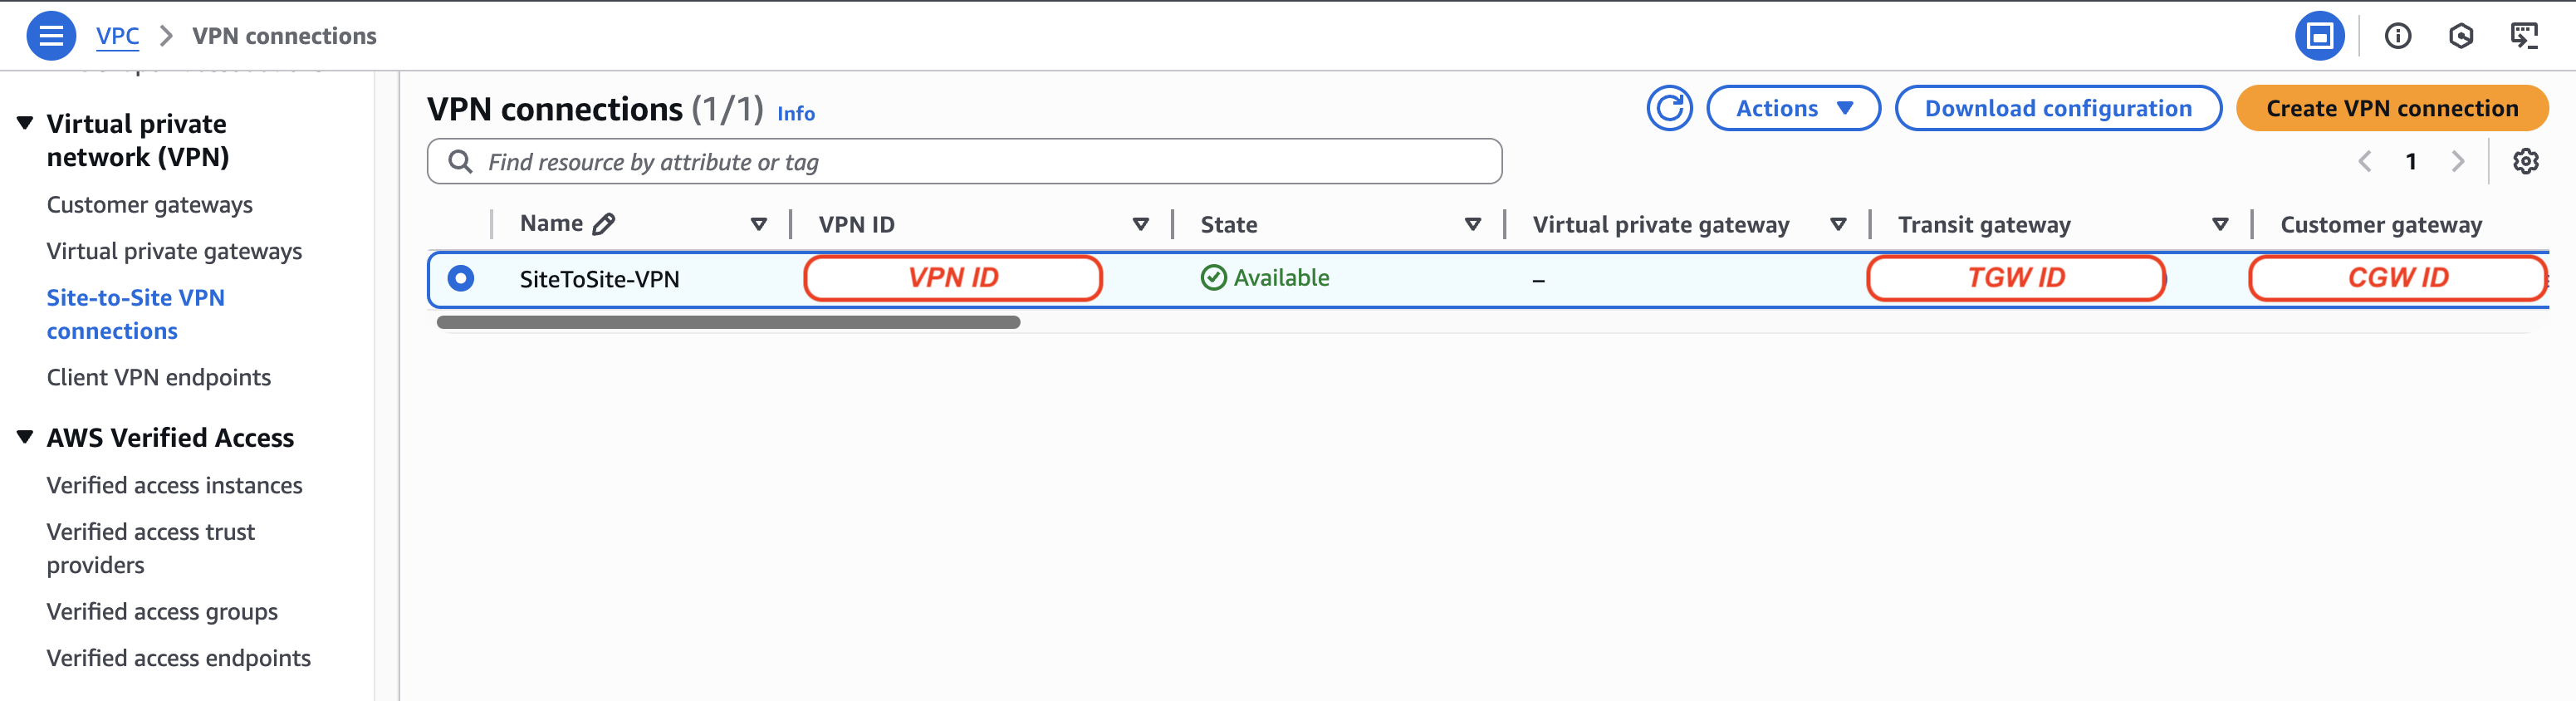Image resolution: width=2576 pixels, height=701 pixels.
Task: Click the info circle icon in header
Action: pyautogui.click(x=2397, y=36)
